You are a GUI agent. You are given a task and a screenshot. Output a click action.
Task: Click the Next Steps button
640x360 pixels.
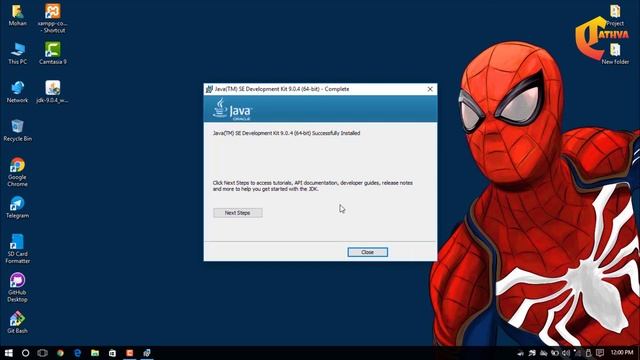238,213
